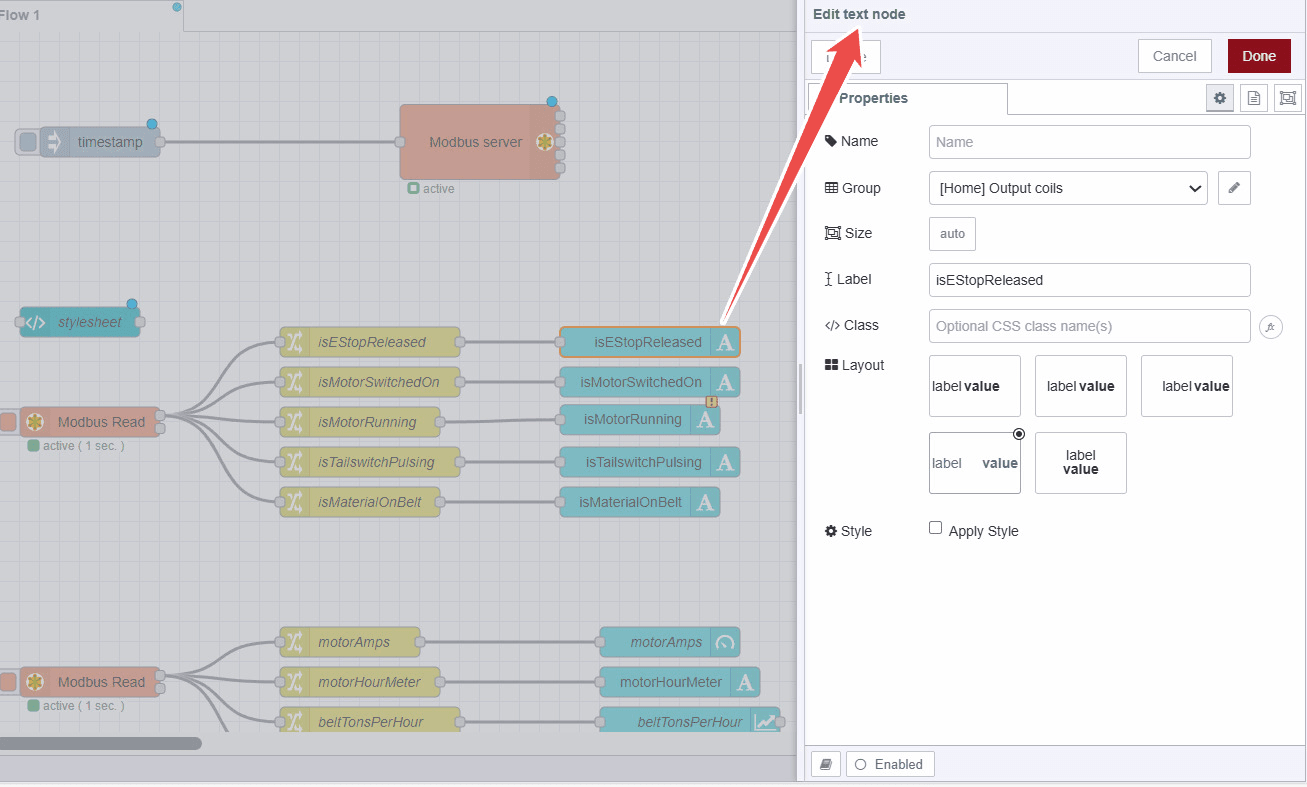Screen dimensions: 1307x787
Task: Select the Properties tab
Action: click(873, 97)
